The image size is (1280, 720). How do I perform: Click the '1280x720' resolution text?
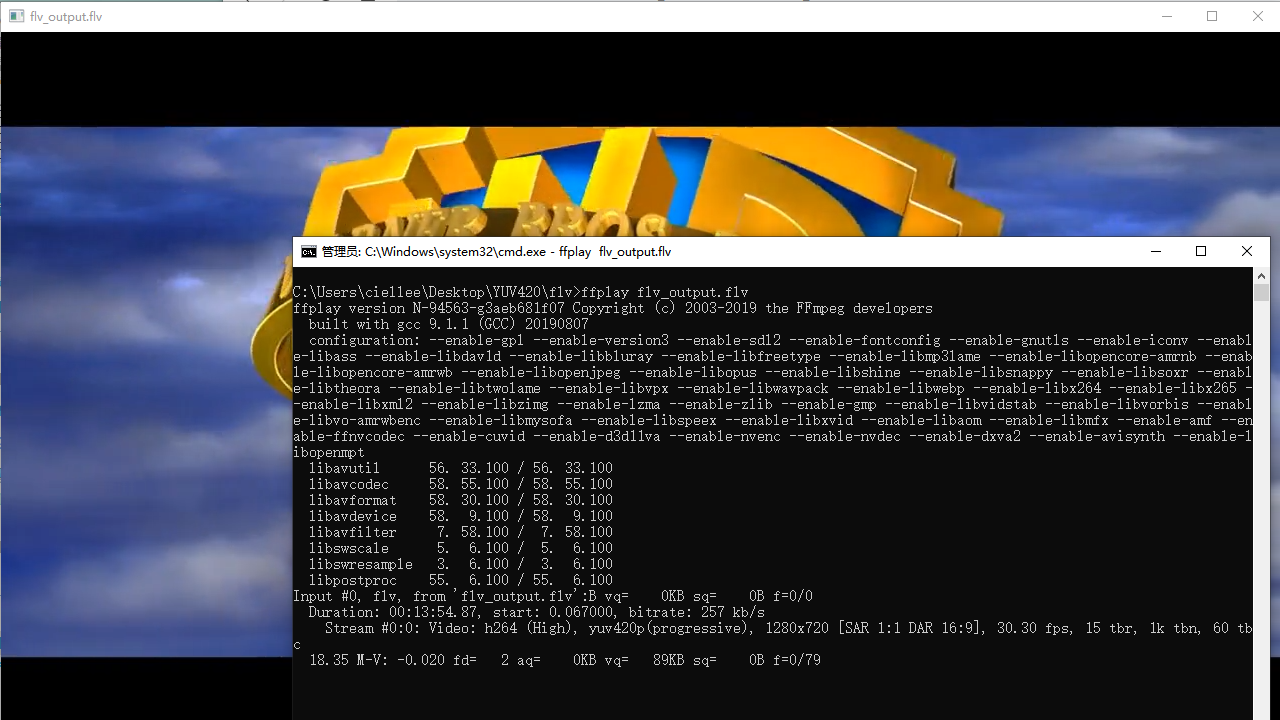coord(797,628)
